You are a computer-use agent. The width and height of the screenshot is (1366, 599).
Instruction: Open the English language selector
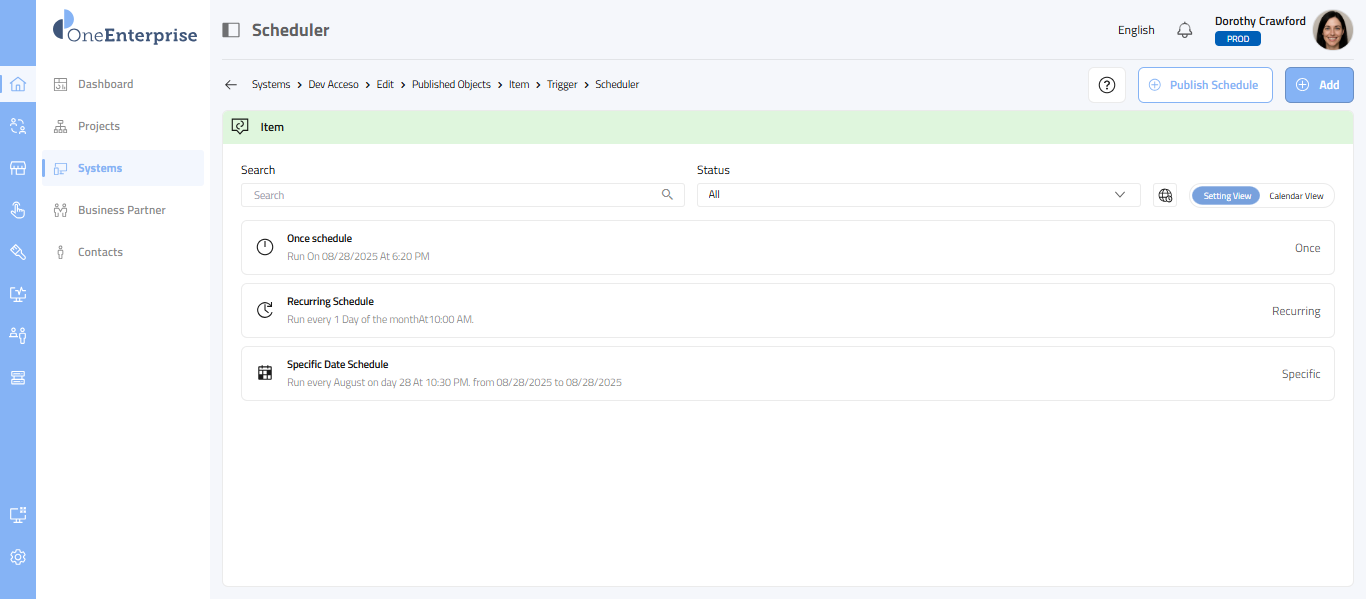coord(1136,30)
